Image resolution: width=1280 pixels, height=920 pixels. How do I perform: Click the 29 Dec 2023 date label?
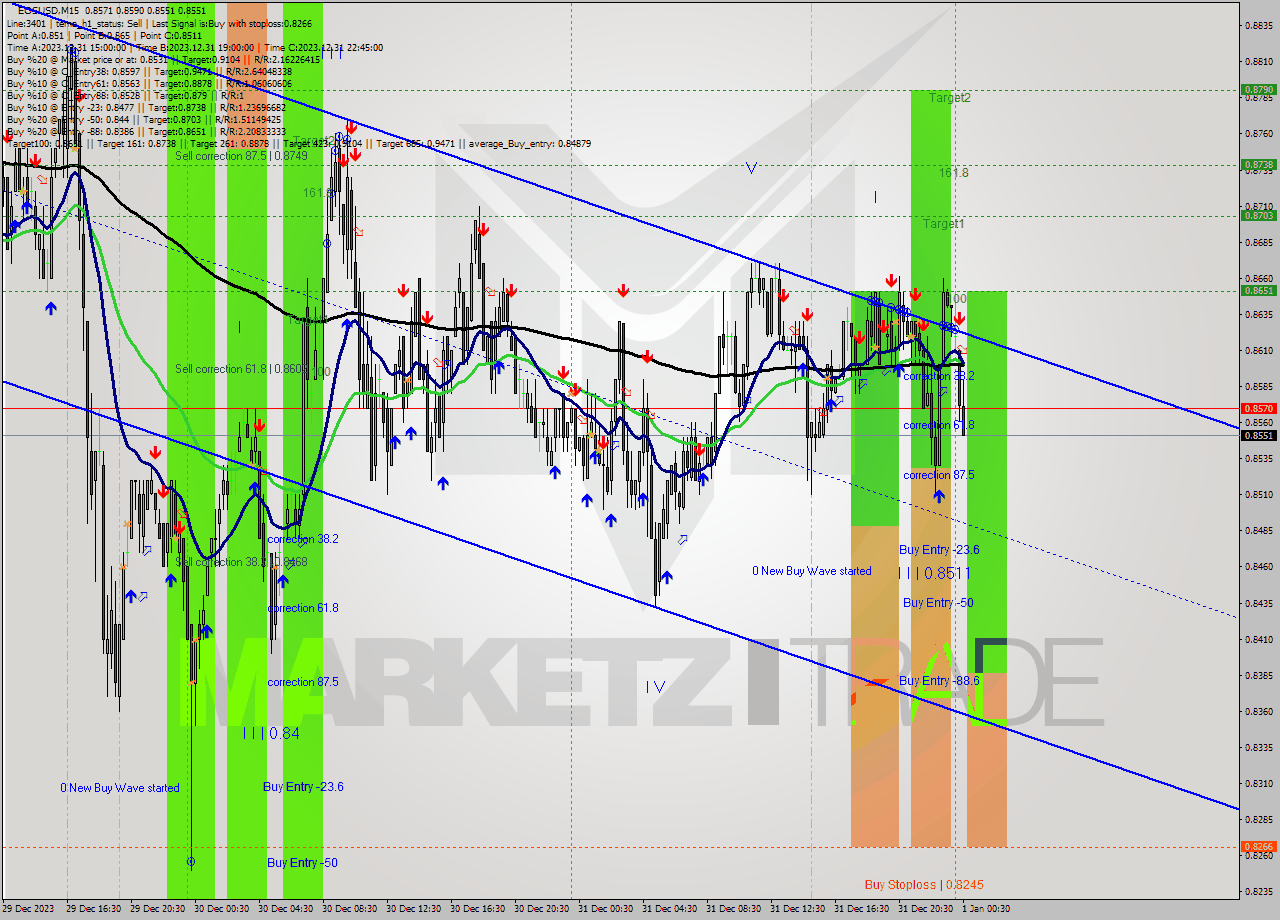coord(29,909)
